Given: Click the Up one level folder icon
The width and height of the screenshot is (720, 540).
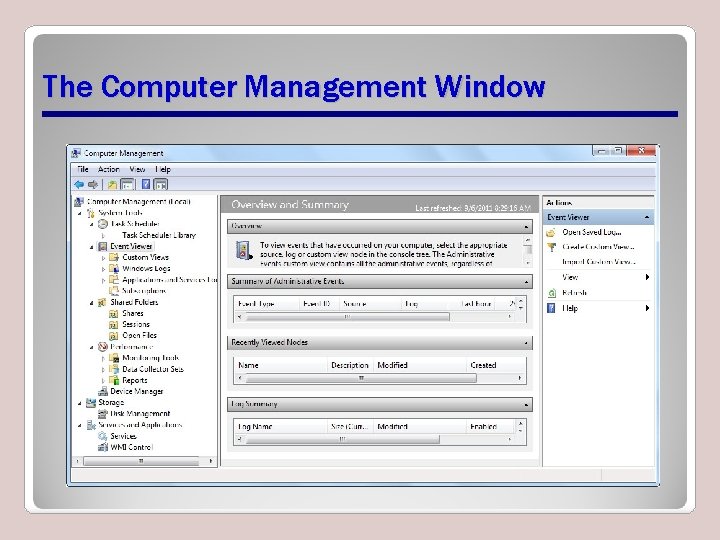Looking at the screenshot, I should coord(112,185).
